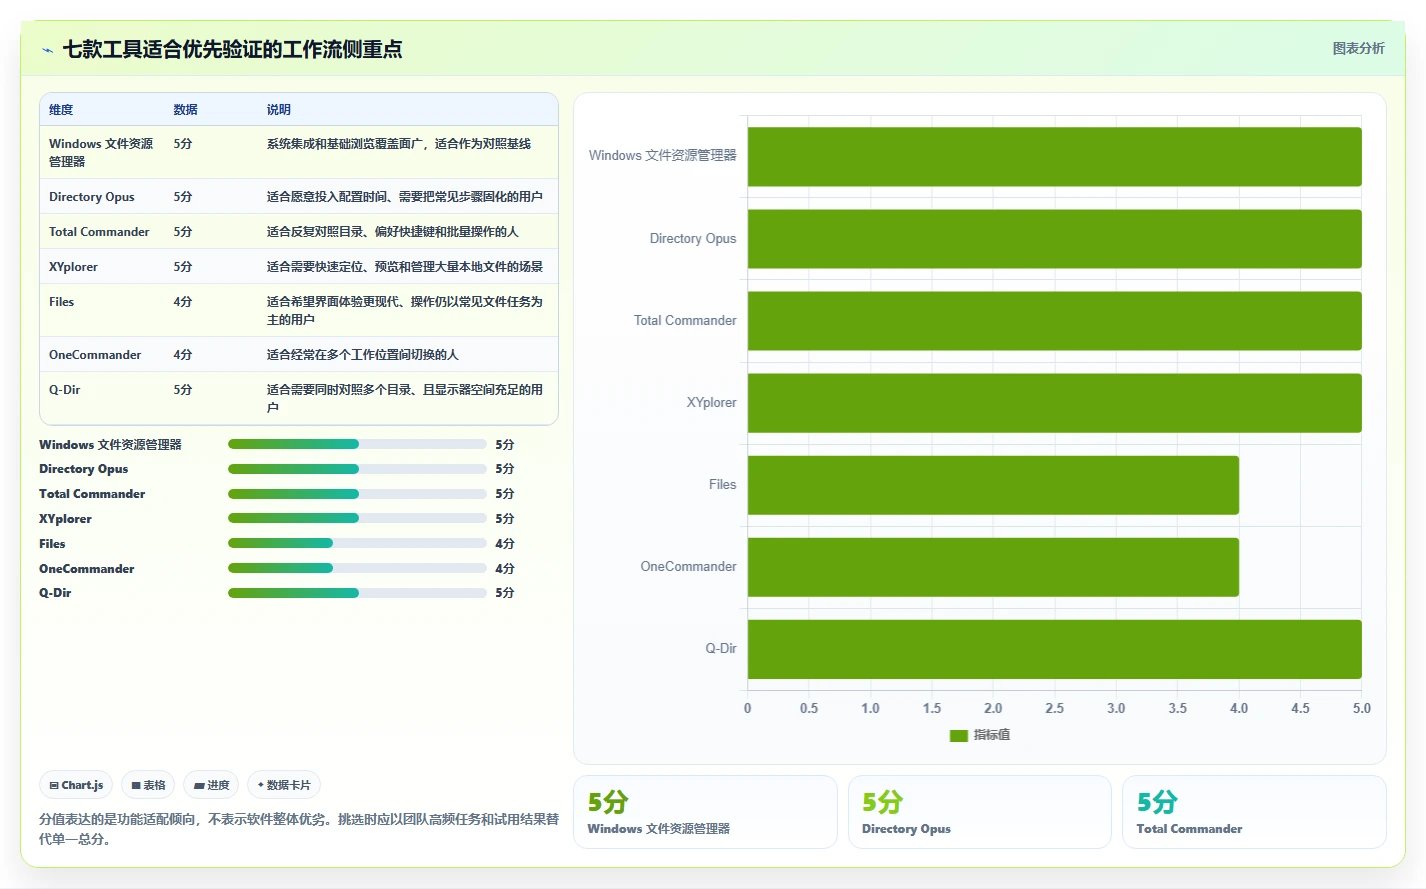Click the OneCommander progress bar
The width and height of the screenshot is (1426, 889).
357,568
